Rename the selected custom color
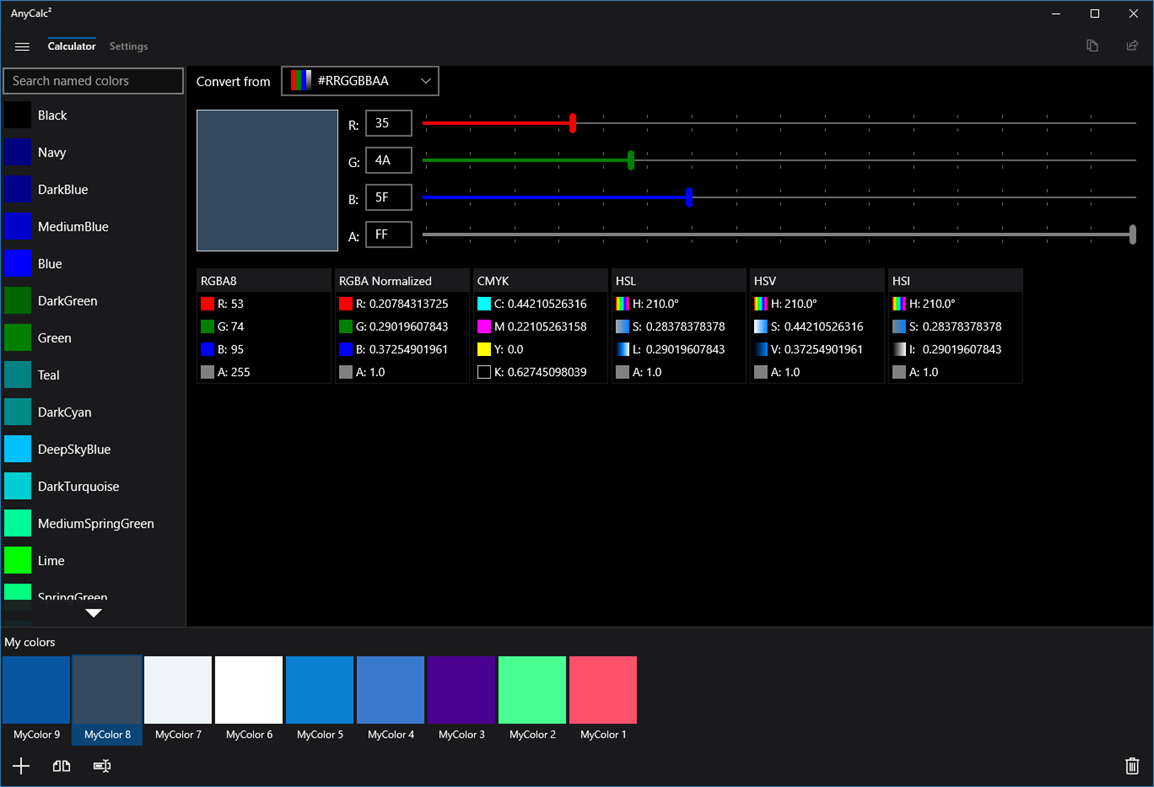 (x=101, y=765)
